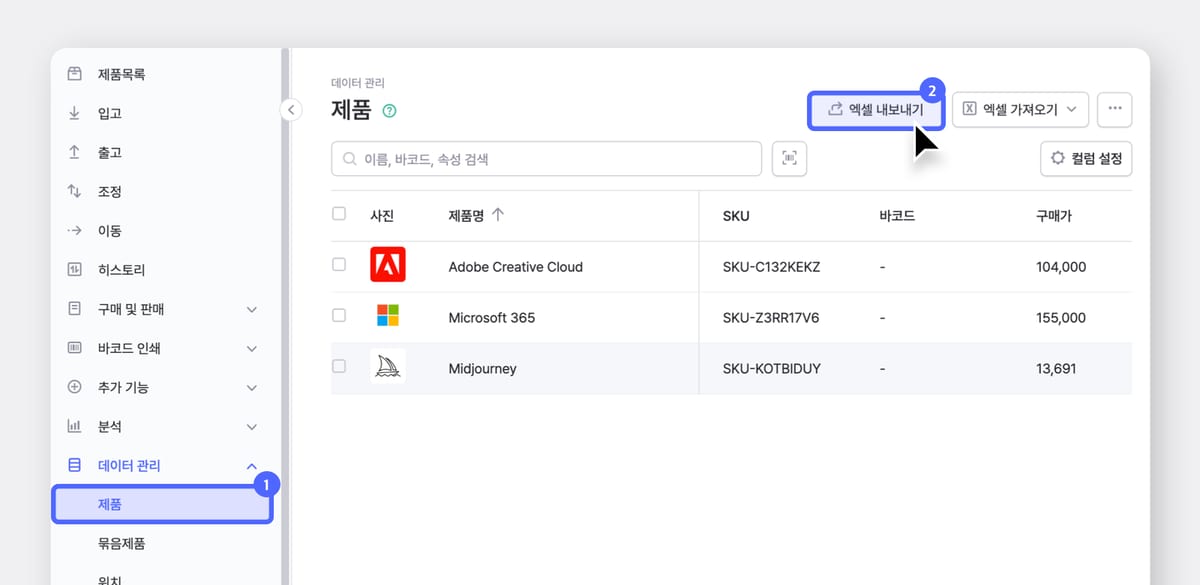The height and width of the screenshot is (585, 1200).
Task: Collapse the sidebar with the arrow button
Action: [291, 110]
